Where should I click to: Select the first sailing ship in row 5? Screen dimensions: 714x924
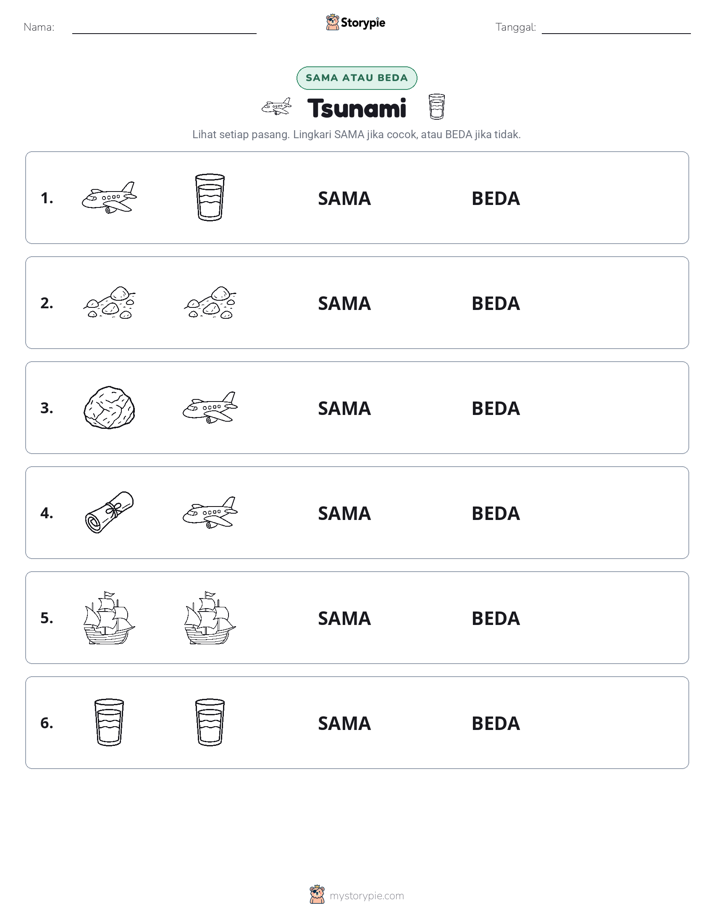coord(109,618)
